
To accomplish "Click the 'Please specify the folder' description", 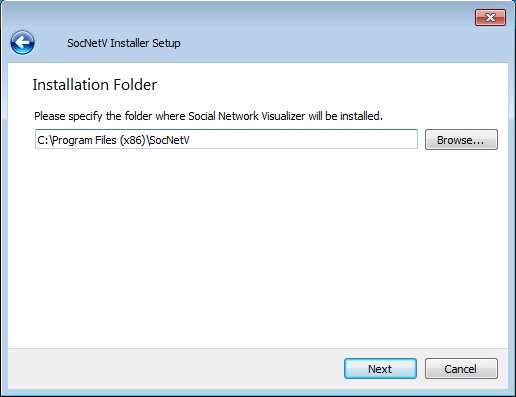I will (208, 116).
